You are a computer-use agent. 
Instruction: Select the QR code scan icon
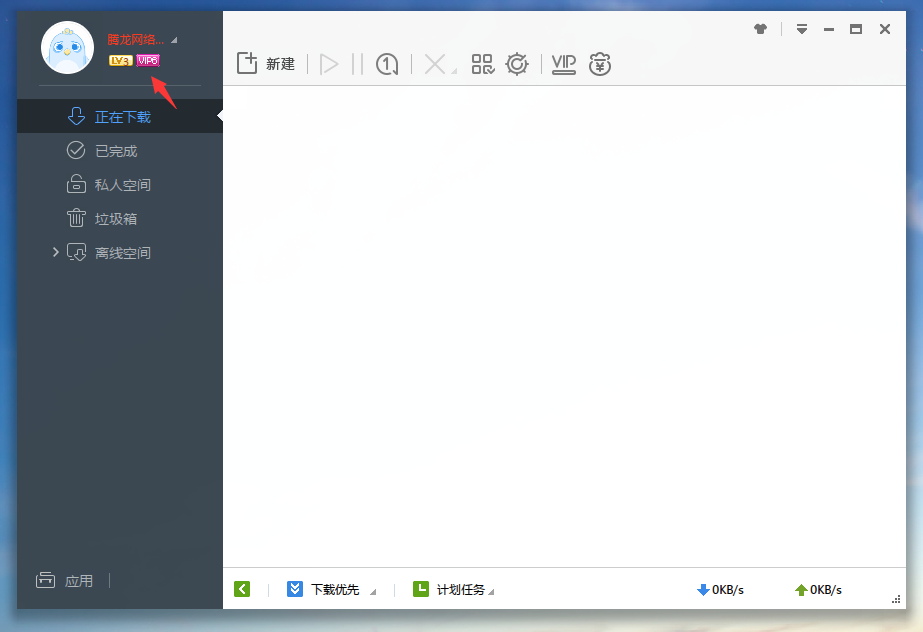482,63
